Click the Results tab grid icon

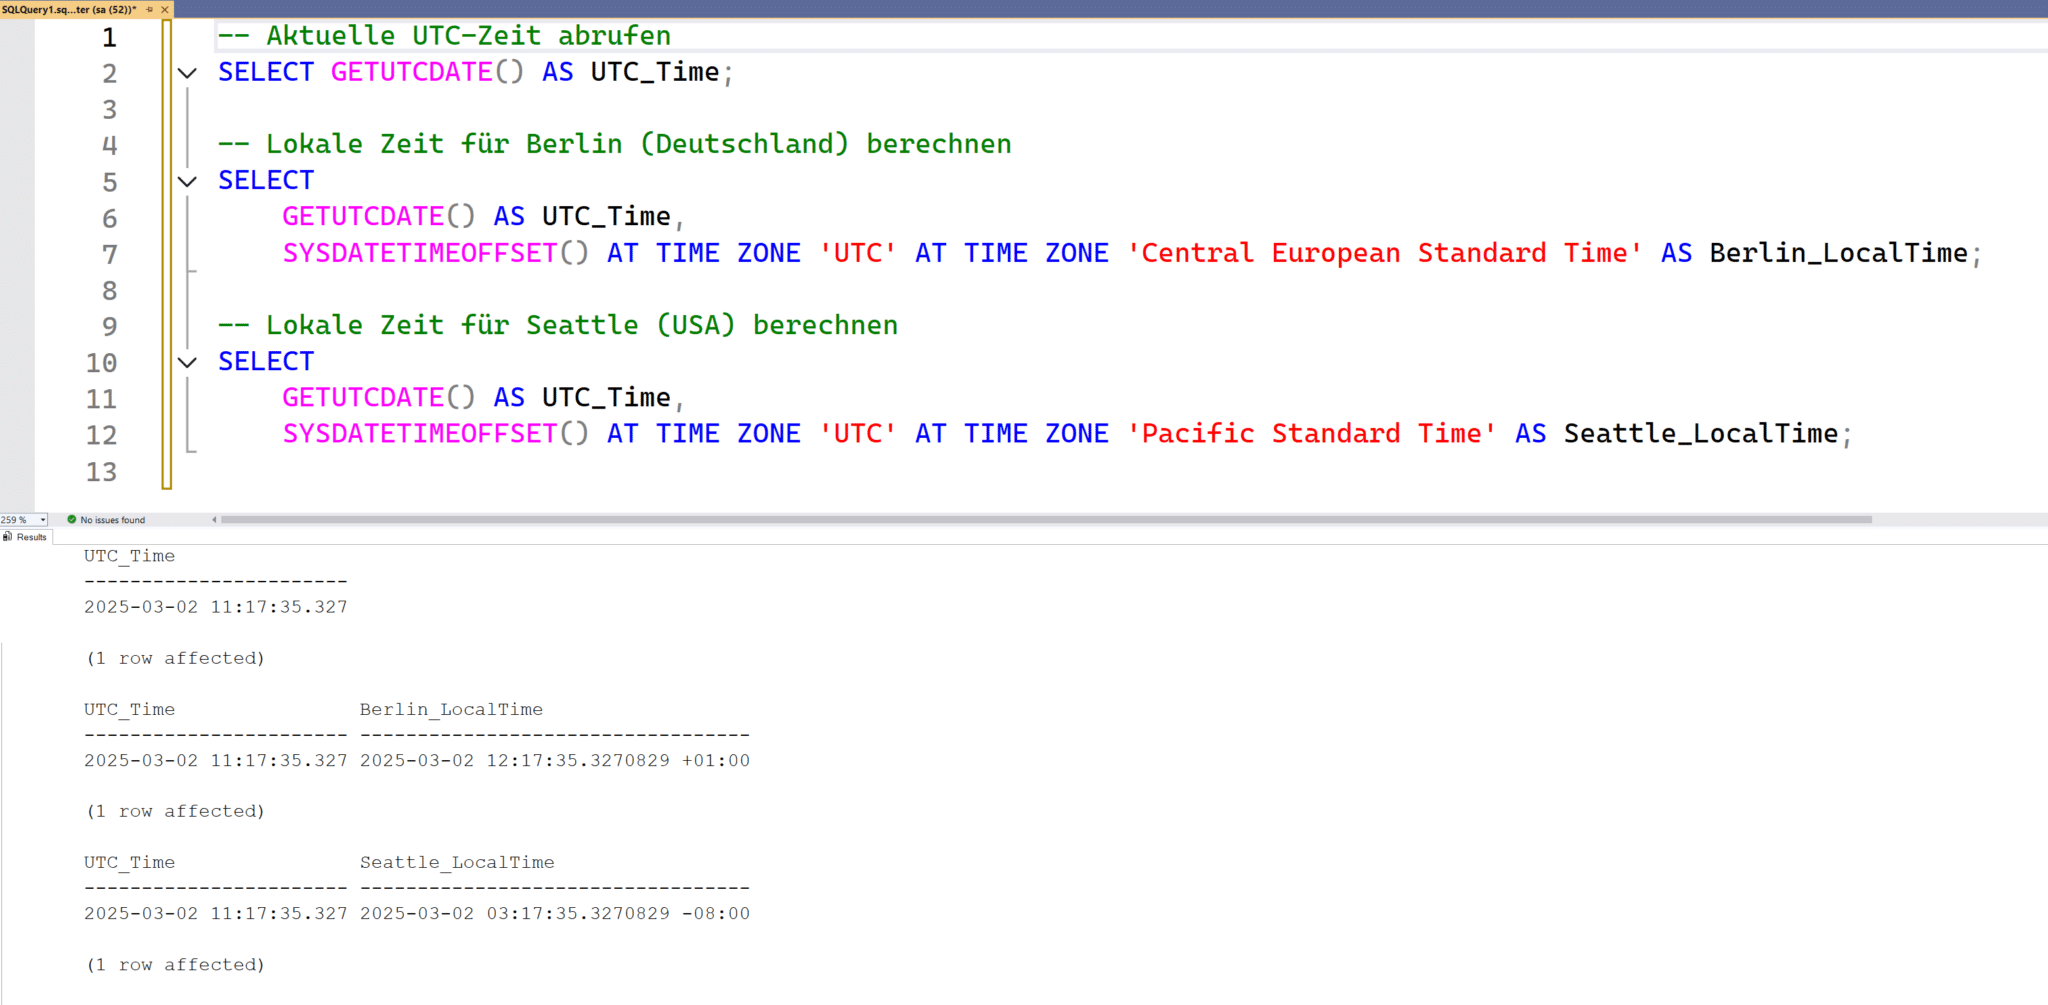coord(8,537)
